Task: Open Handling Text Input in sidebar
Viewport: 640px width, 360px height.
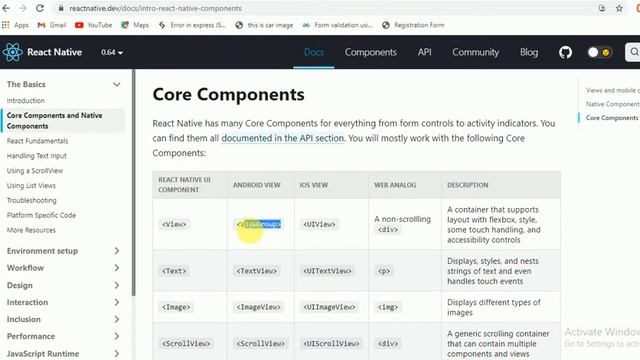Action: tap(37, 156)
